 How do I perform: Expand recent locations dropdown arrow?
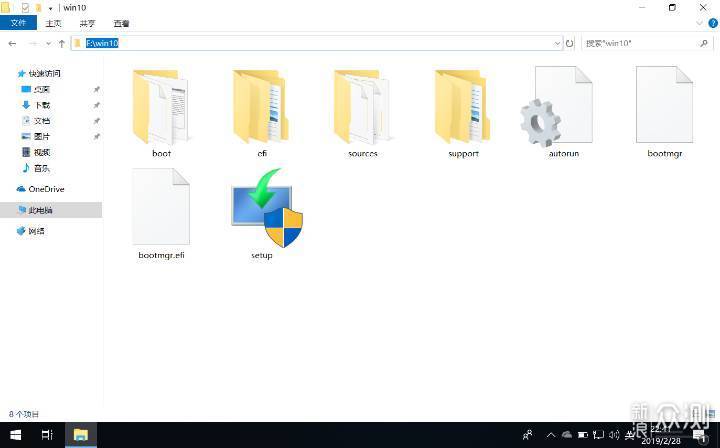pos(48,44)
